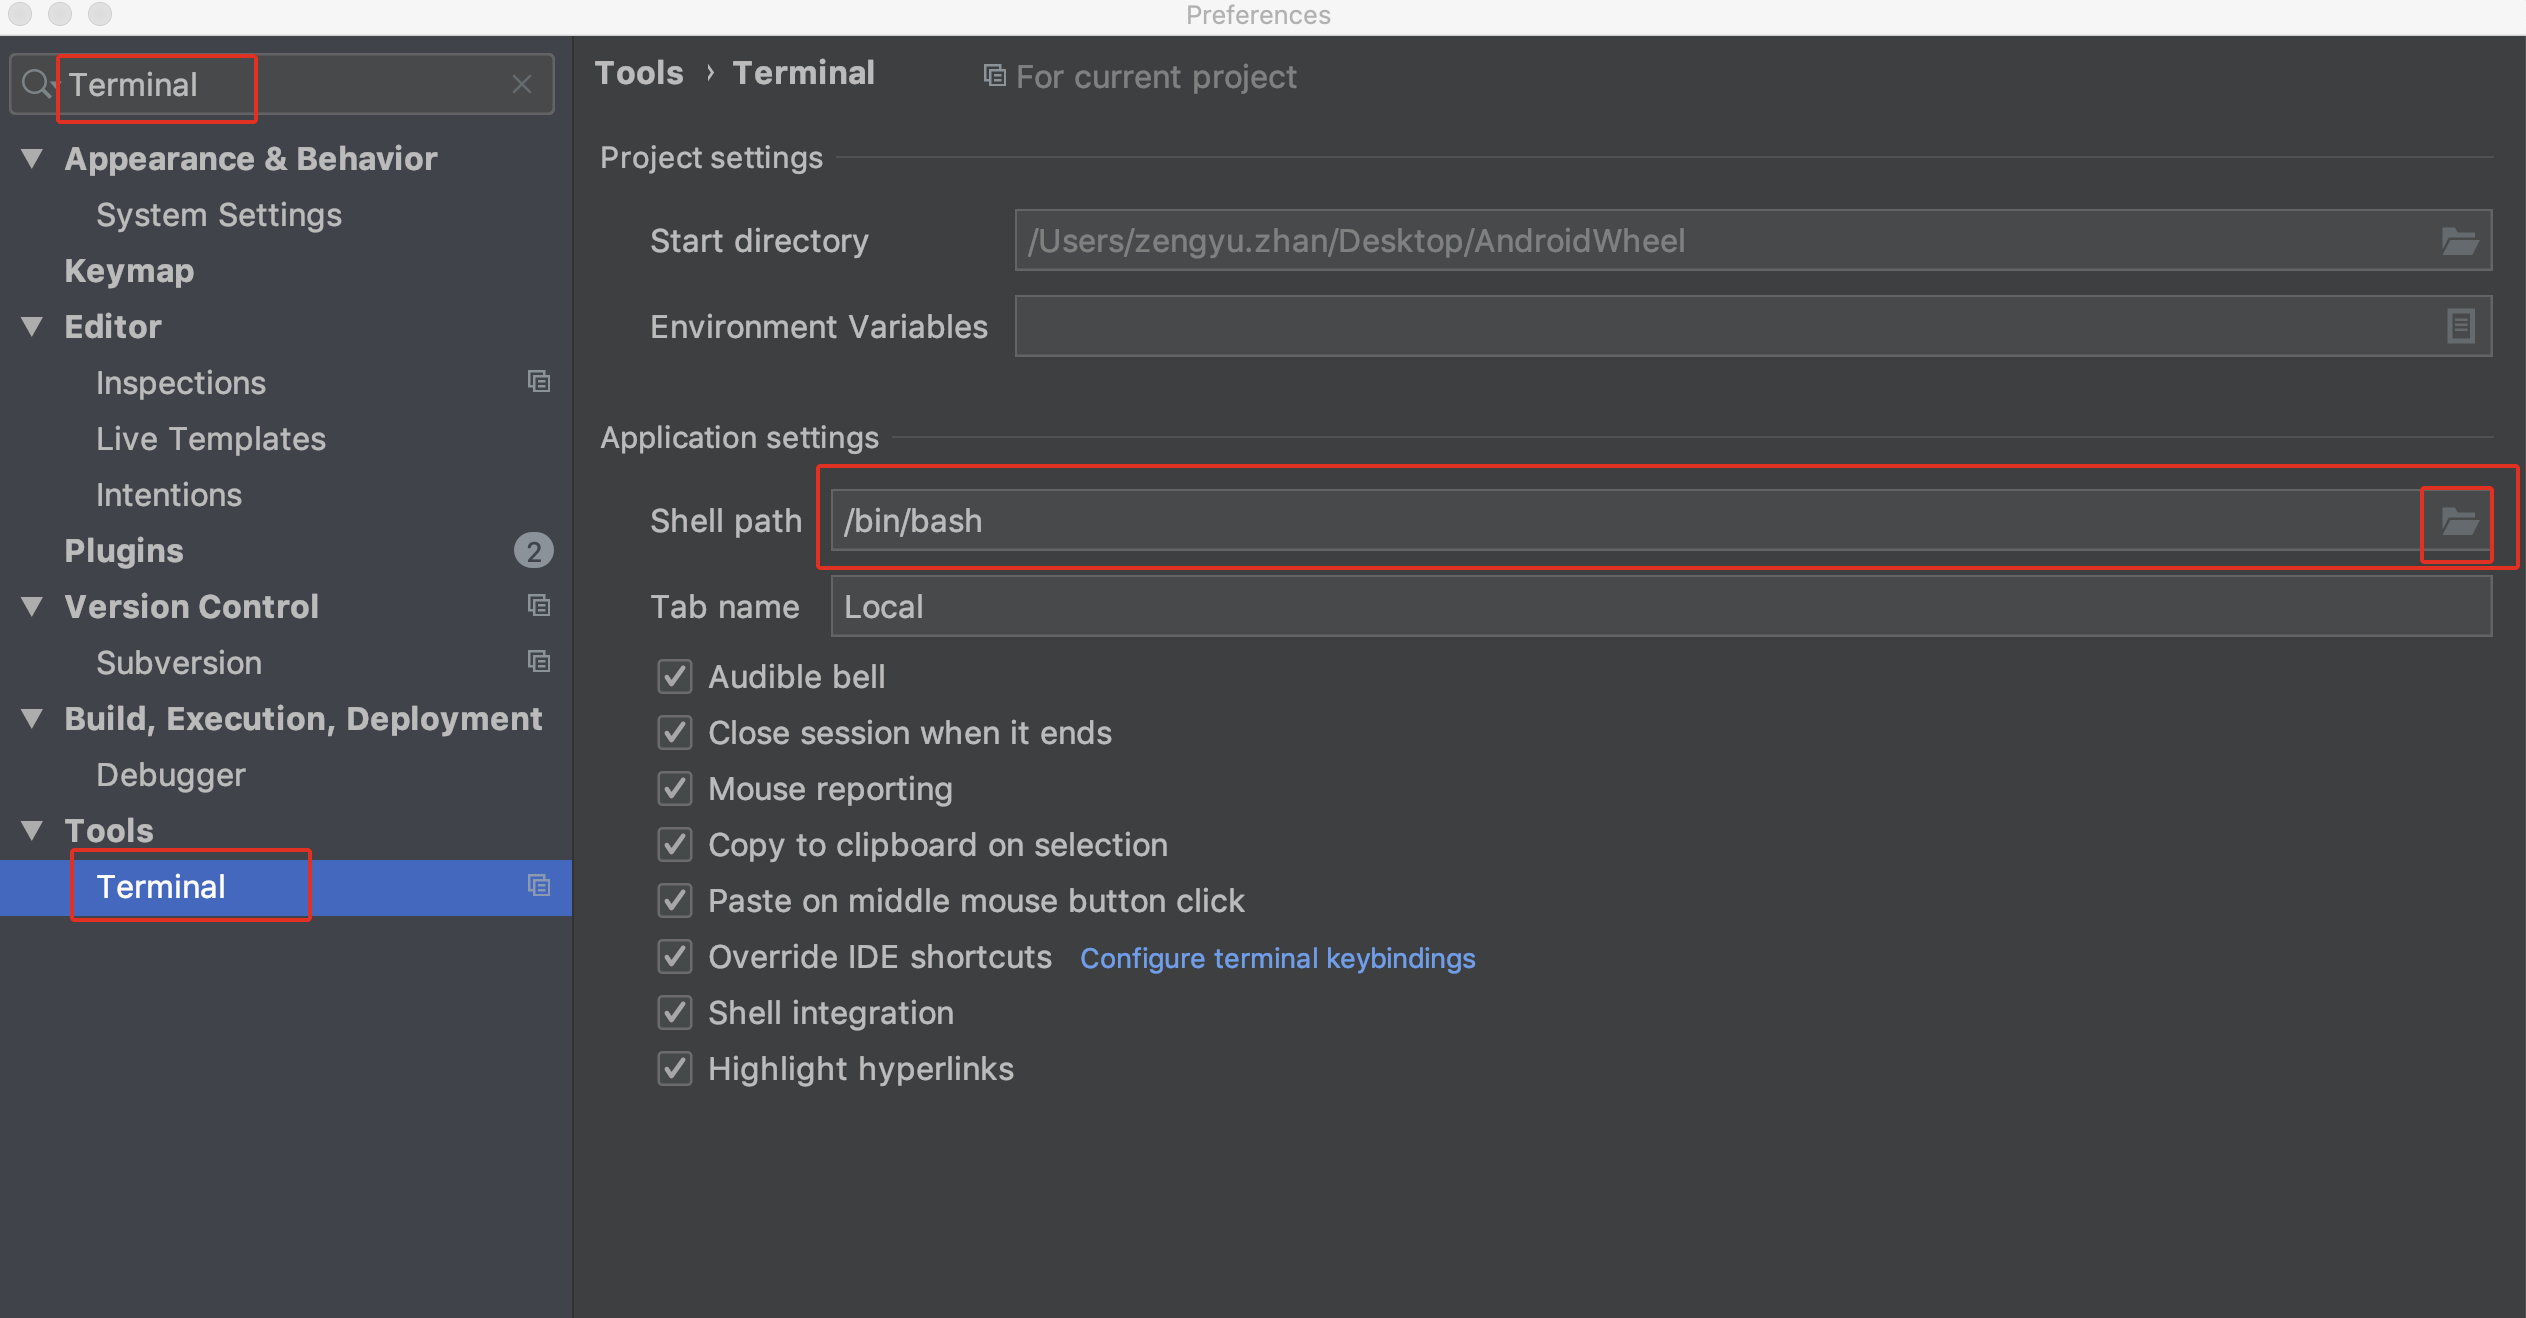The image size is (2526, 1318).
Task: Click the project-level icon beside Inspections
Action: click(539, 382)
